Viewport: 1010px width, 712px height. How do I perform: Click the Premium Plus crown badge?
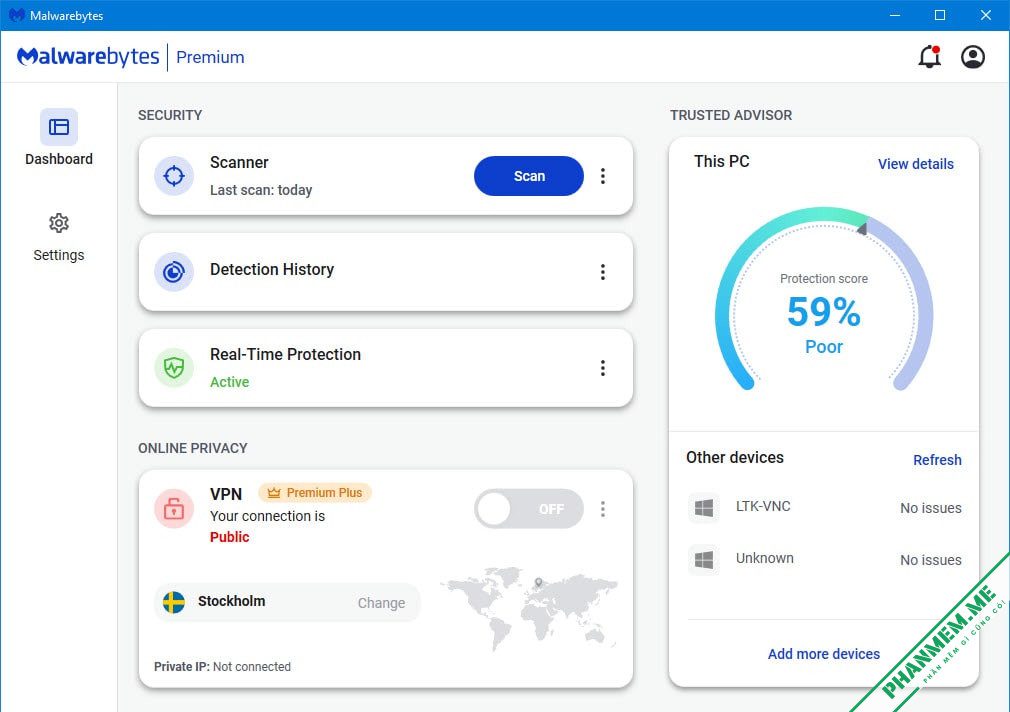pos(315,493)
